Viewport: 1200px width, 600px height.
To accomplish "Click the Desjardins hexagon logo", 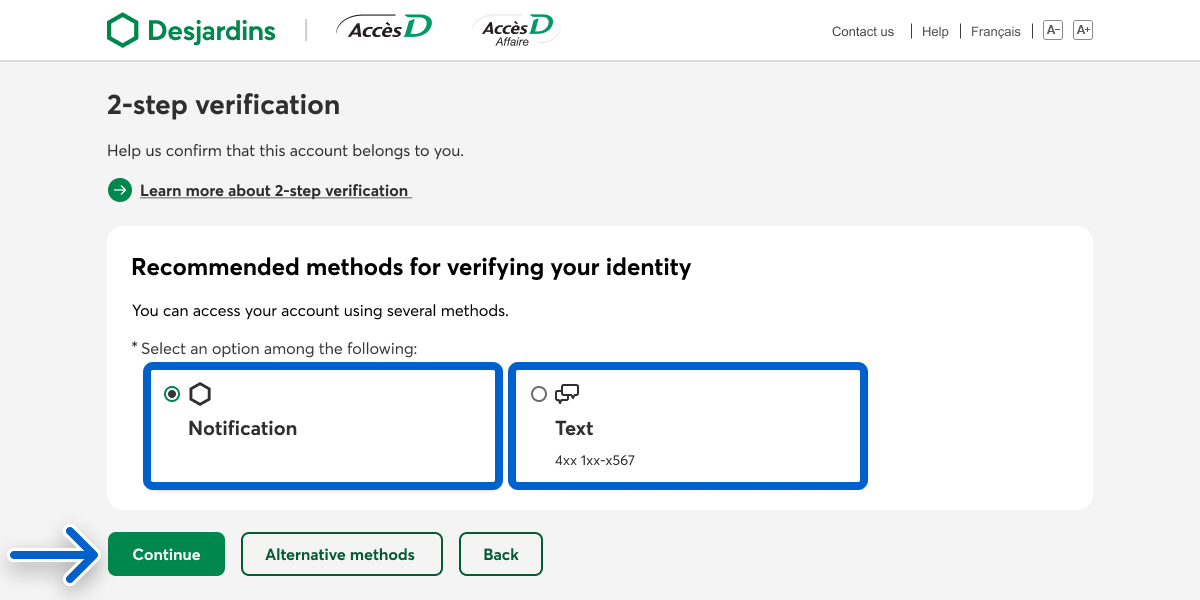I will (x=122, y=30).
